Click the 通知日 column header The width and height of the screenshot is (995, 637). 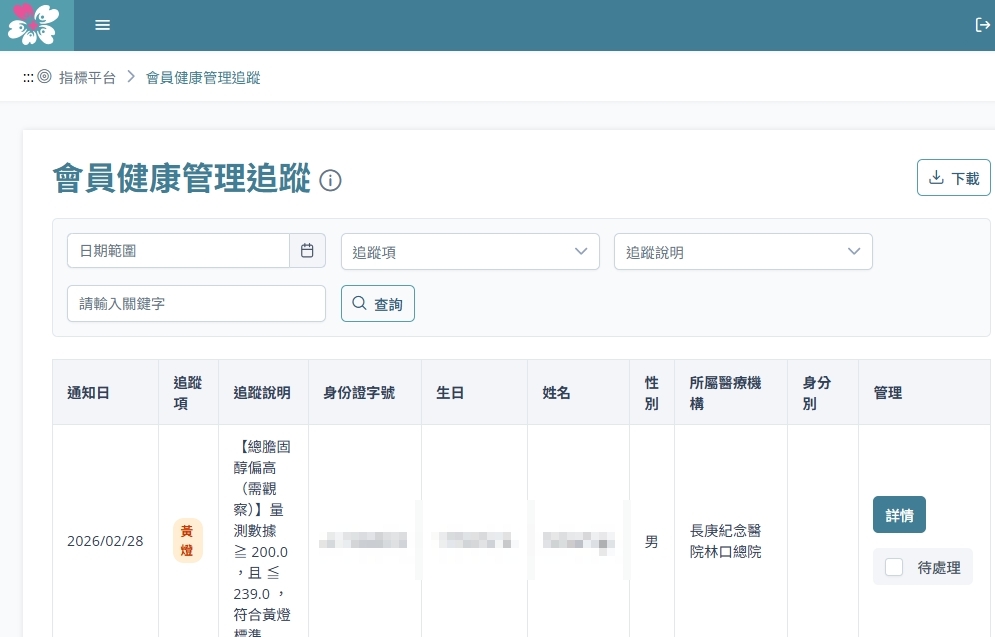click(88, 393)
